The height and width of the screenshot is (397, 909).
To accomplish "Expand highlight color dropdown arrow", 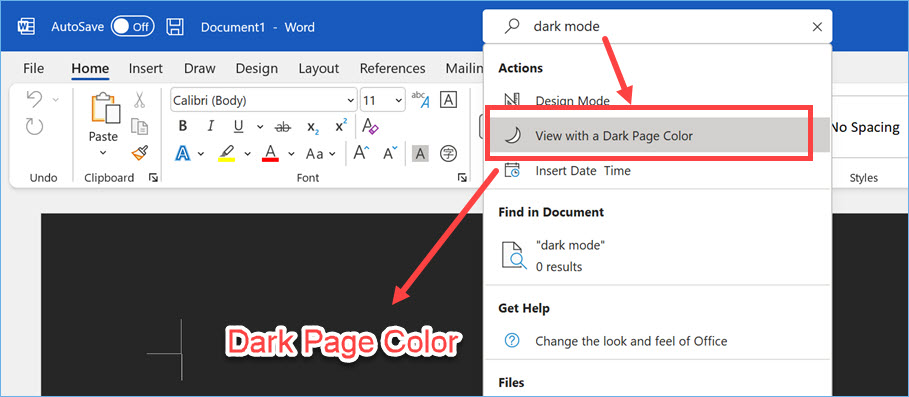I will tap(248, 154).
